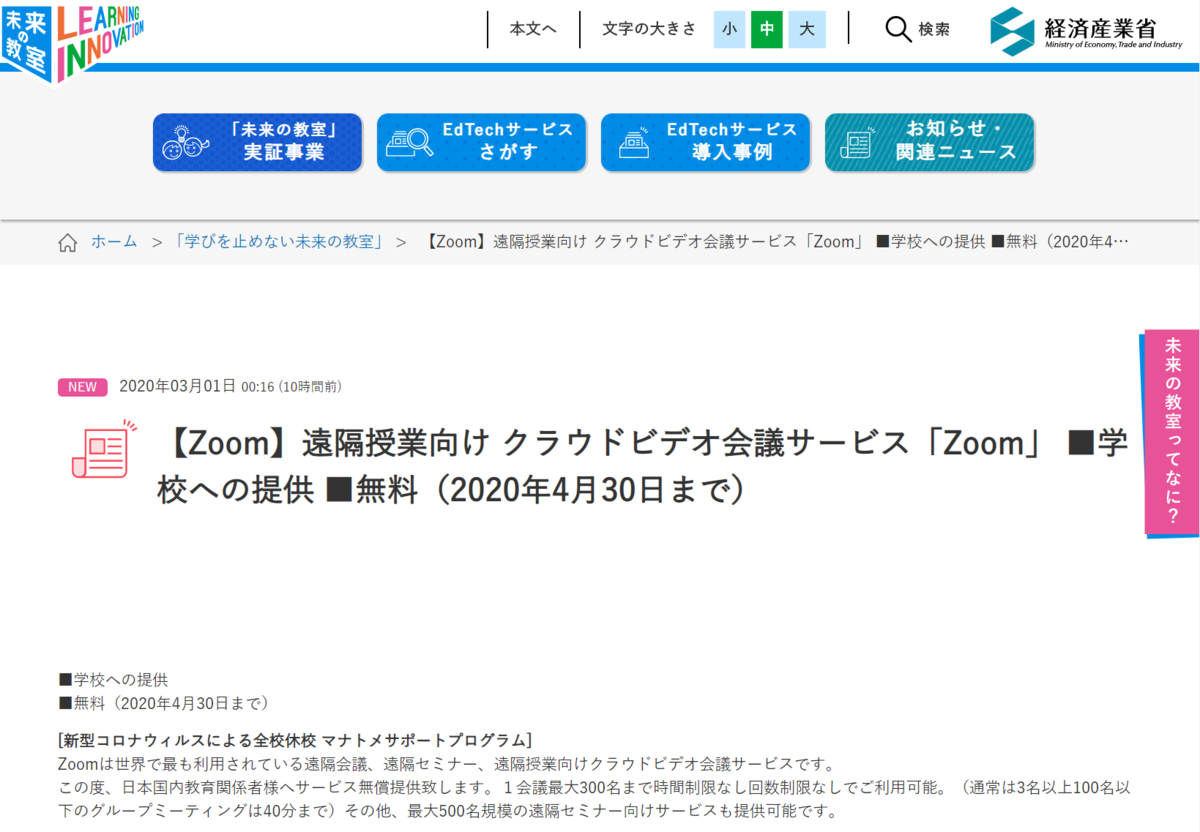
Task: Open the 「未来の教室」実証事業 menu
Action: pyautogui.click(x=257, y=142)
